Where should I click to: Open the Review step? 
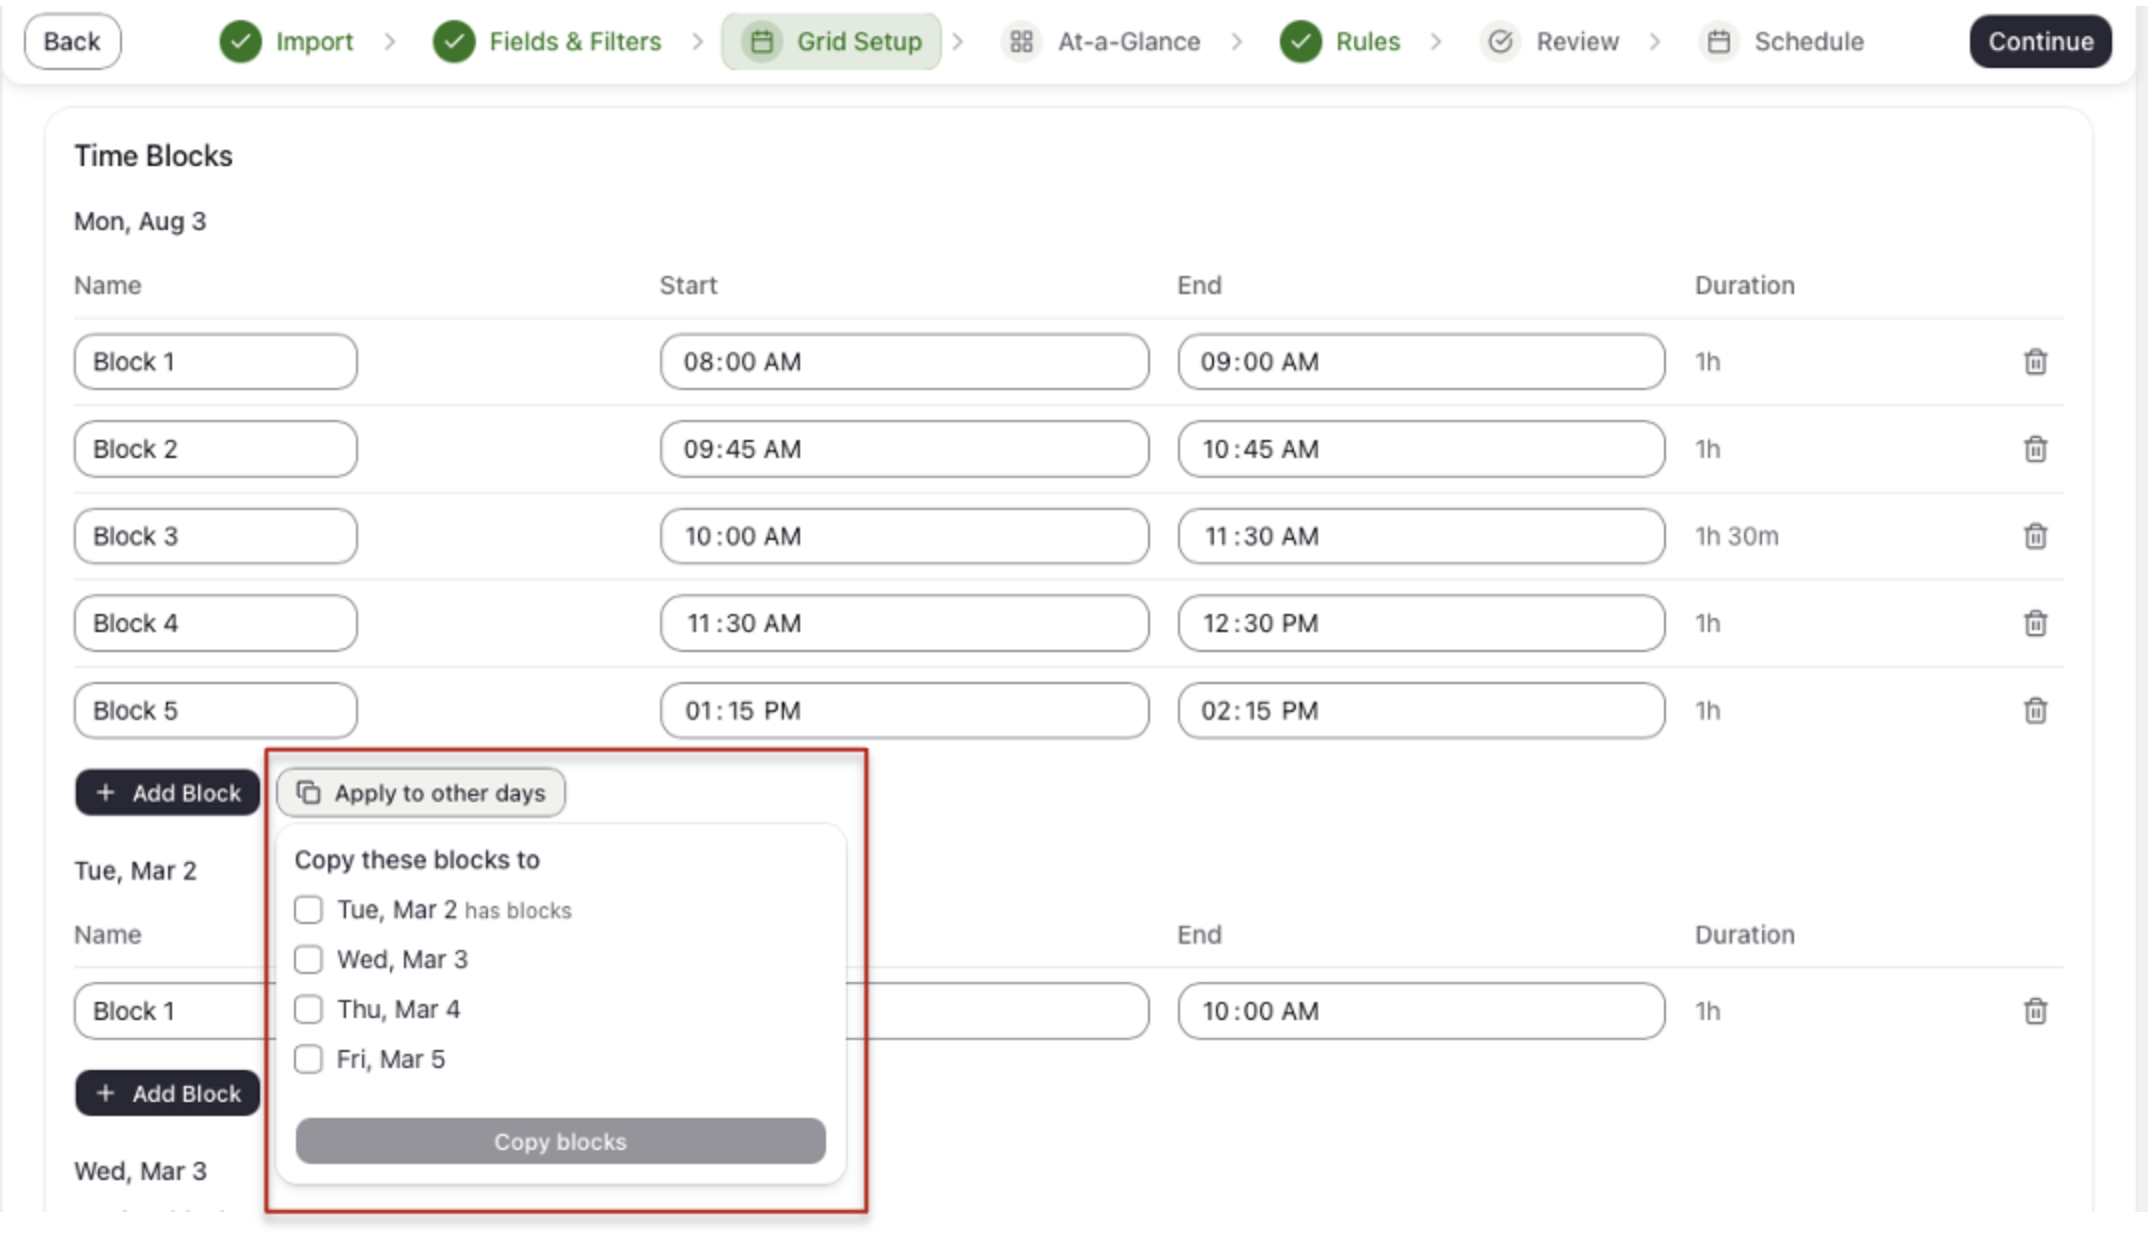1550,42
